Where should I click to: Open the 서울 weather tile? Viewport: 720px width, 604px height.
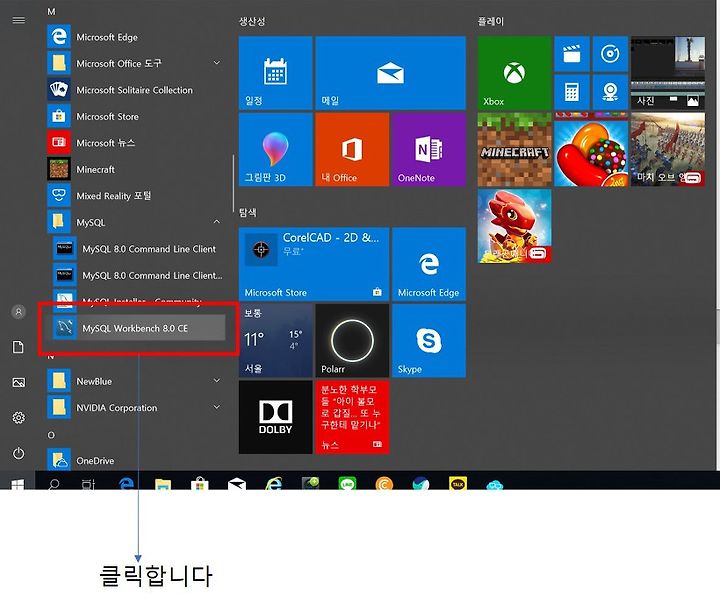click(x=276, y=340)
